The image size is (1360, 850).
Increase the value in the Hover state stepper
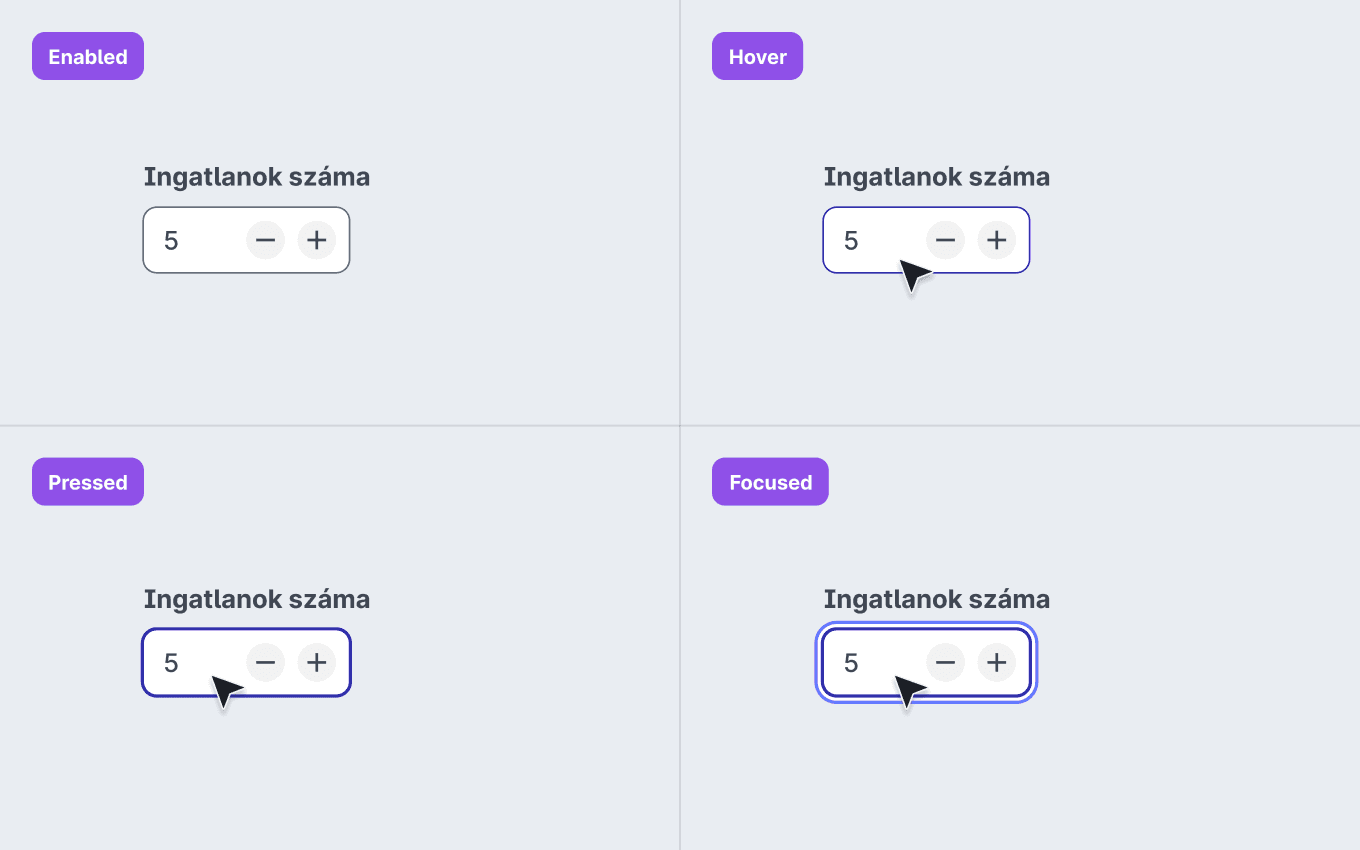(x=997, y=240)
